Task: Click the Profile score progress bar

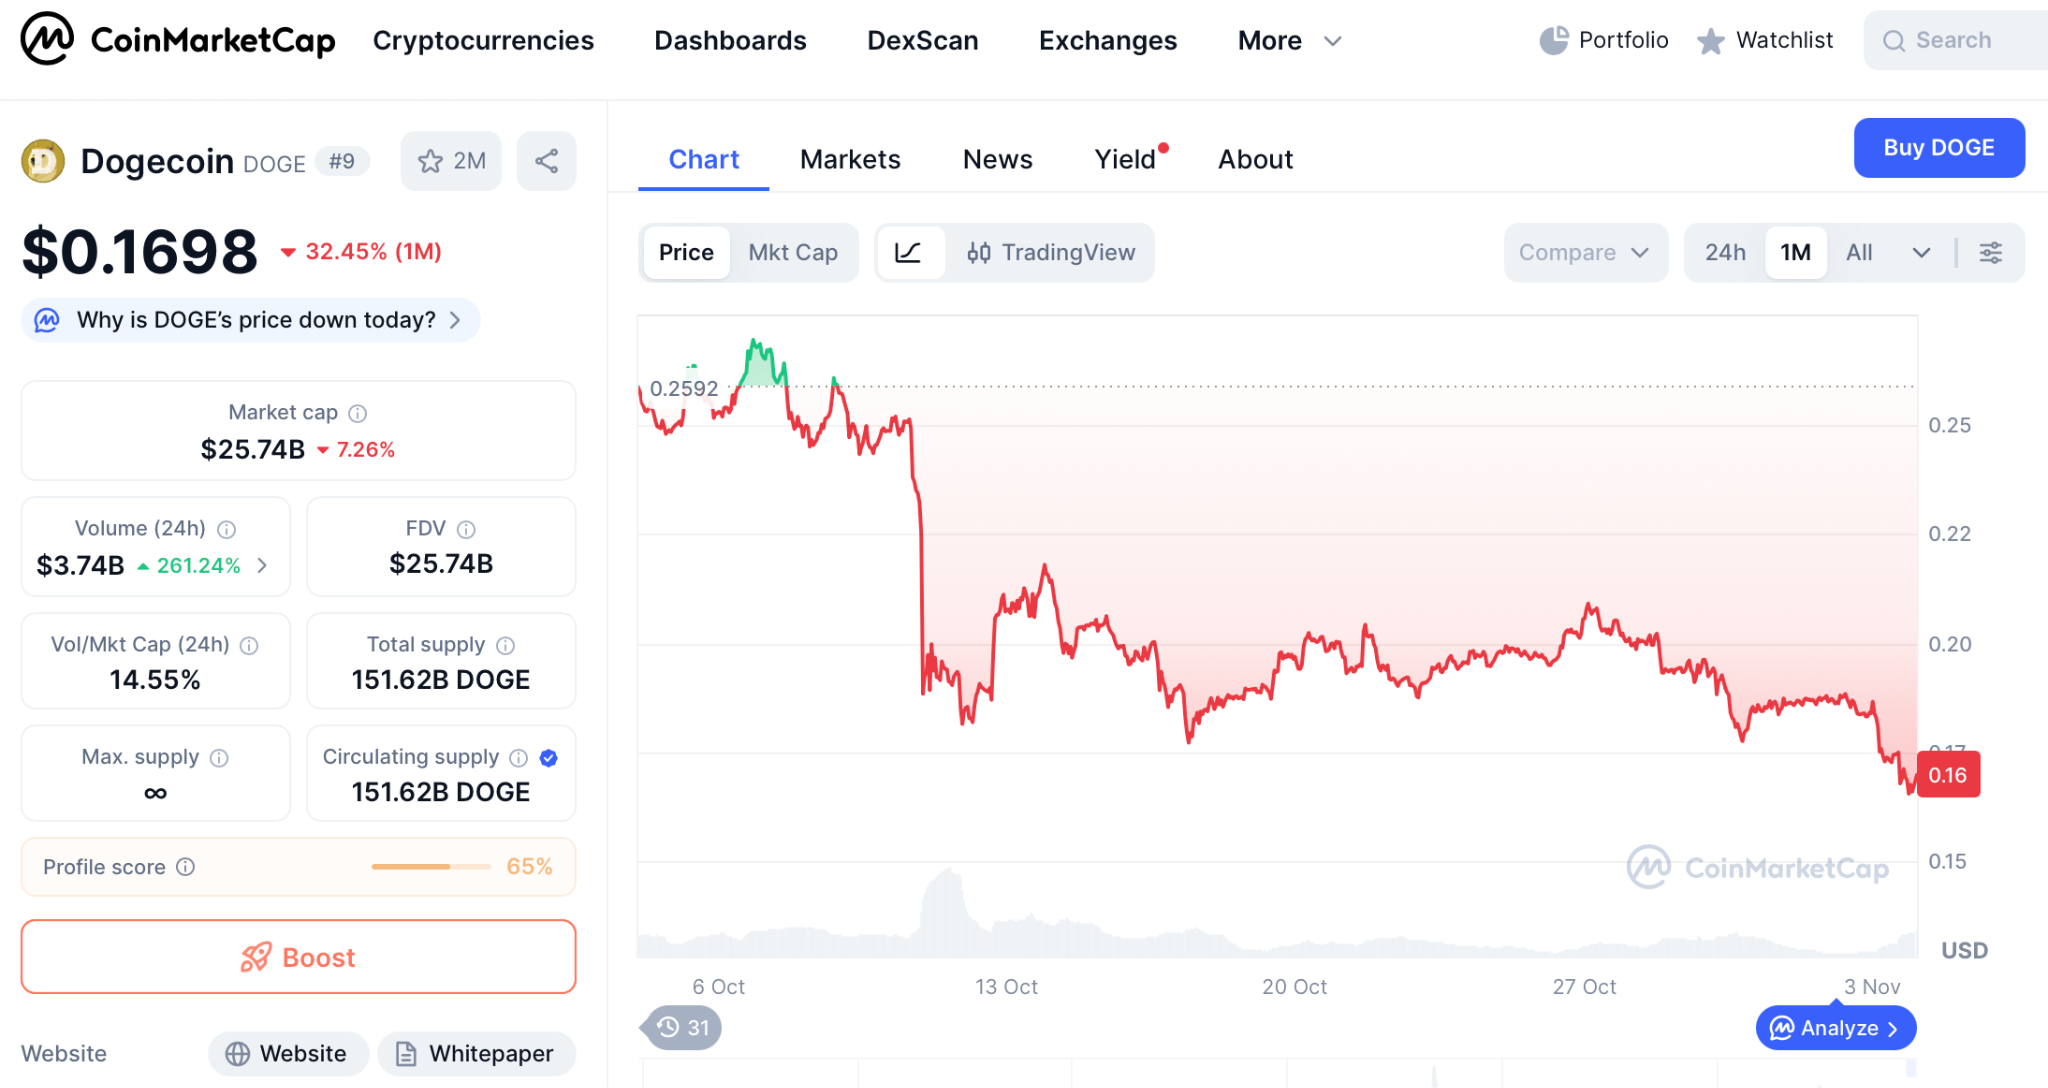Action: point(431,866)
